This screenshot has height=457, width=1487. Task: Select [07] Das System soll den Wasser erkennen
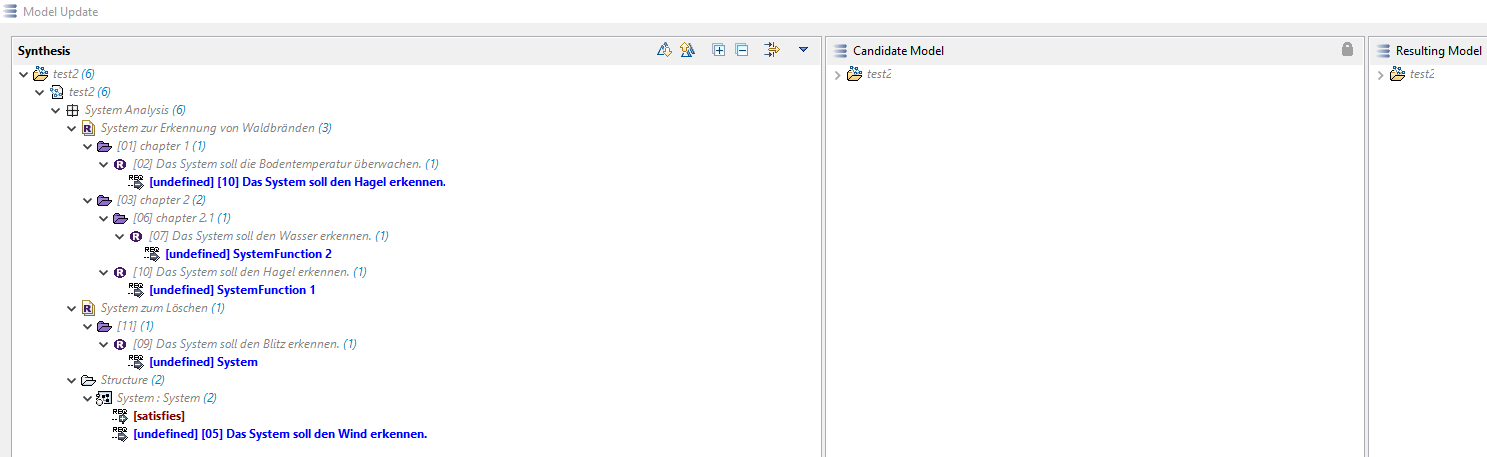pos(269,236)
